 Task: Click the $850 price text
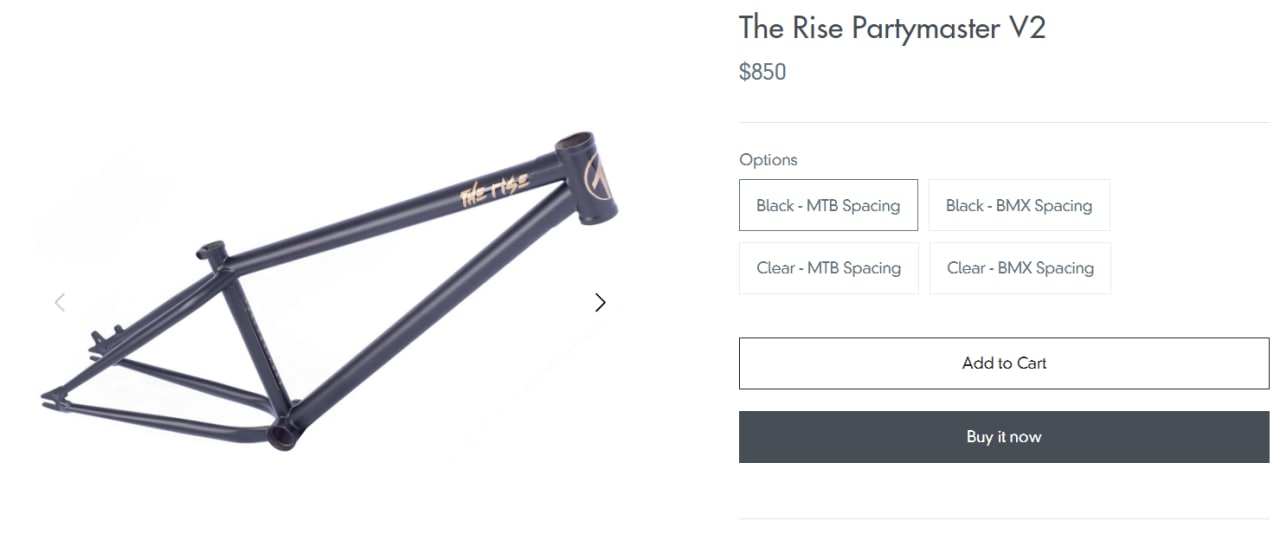762,72
